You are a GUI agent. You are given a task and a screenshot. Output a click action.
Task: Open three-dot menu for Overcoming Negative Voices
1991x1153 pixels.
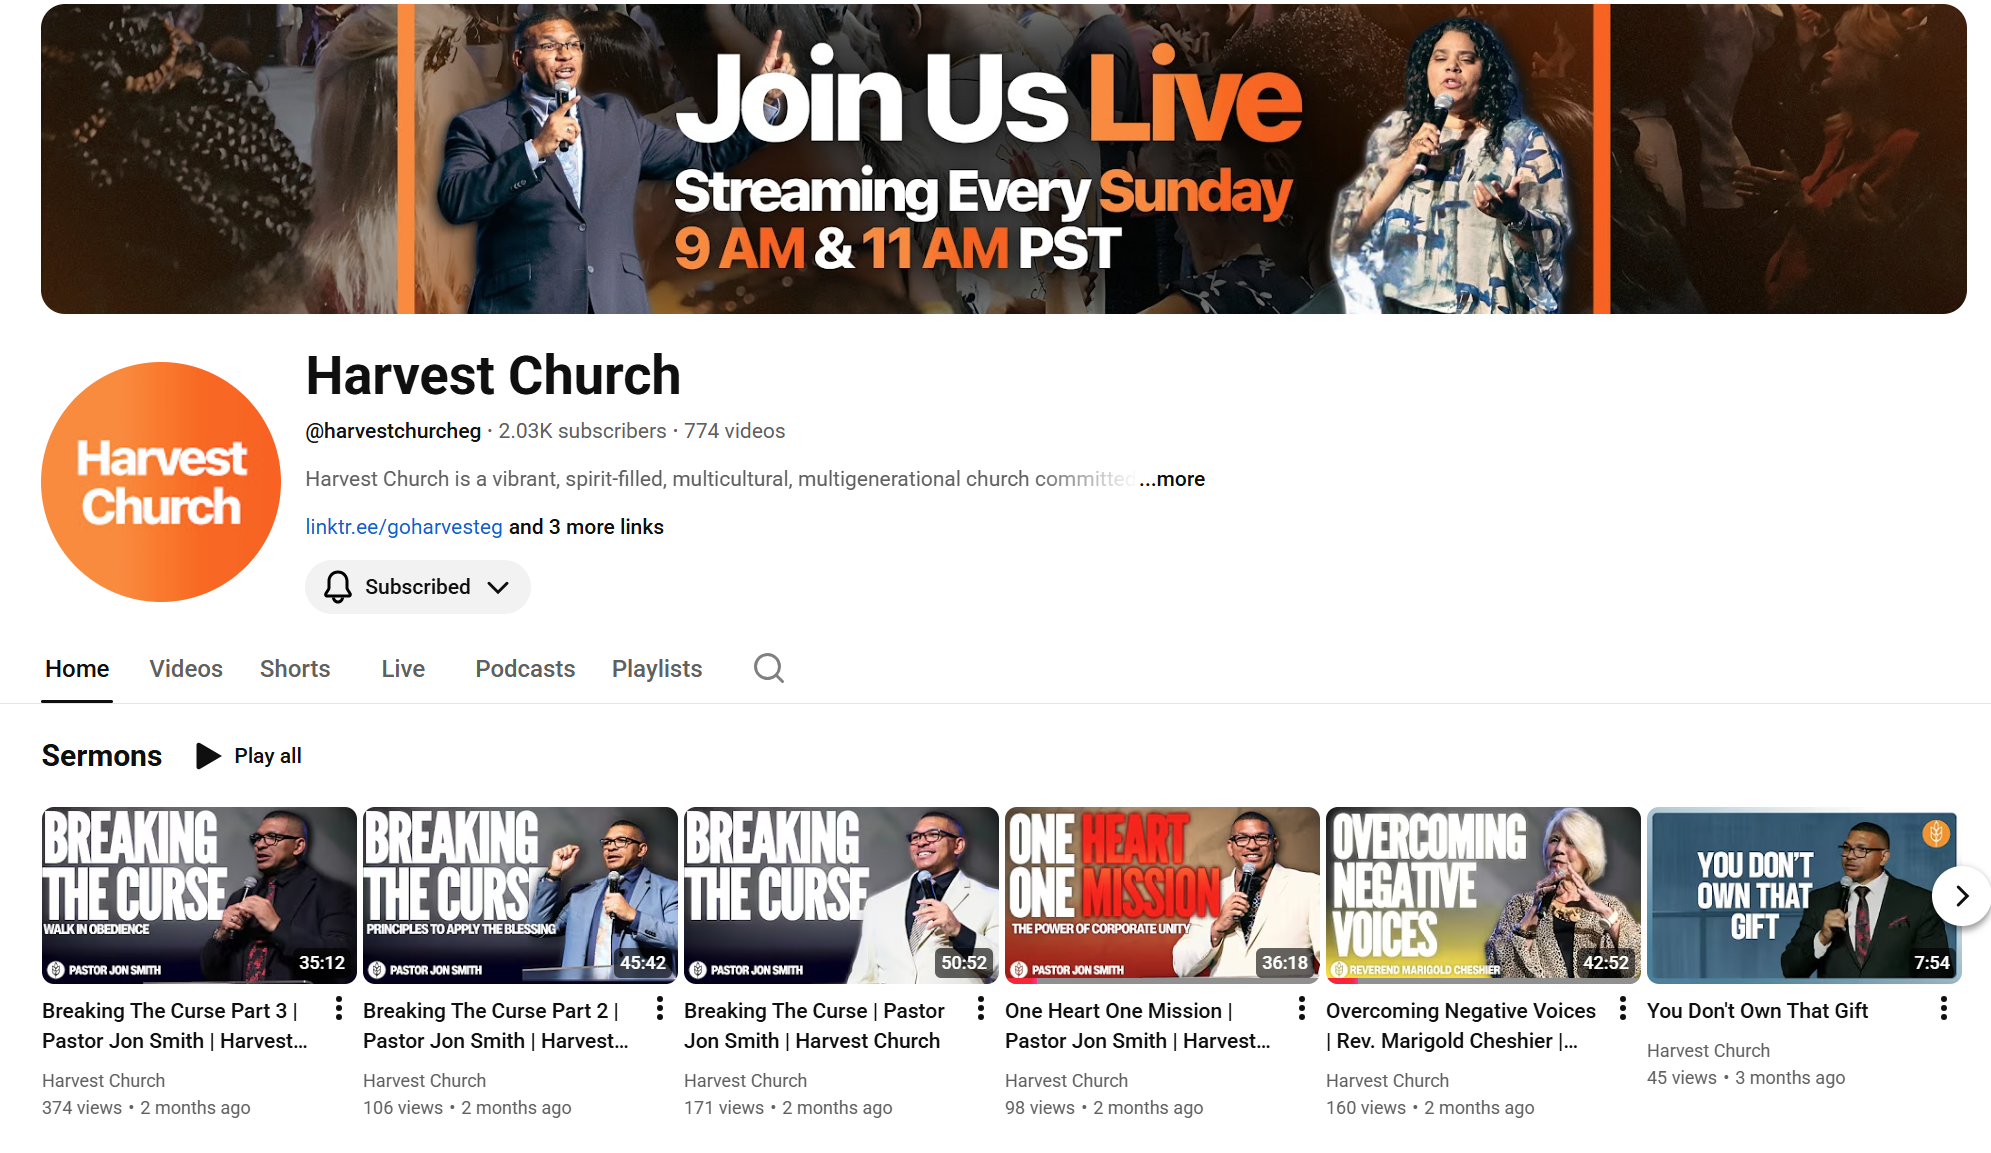click(1622, 1009)
